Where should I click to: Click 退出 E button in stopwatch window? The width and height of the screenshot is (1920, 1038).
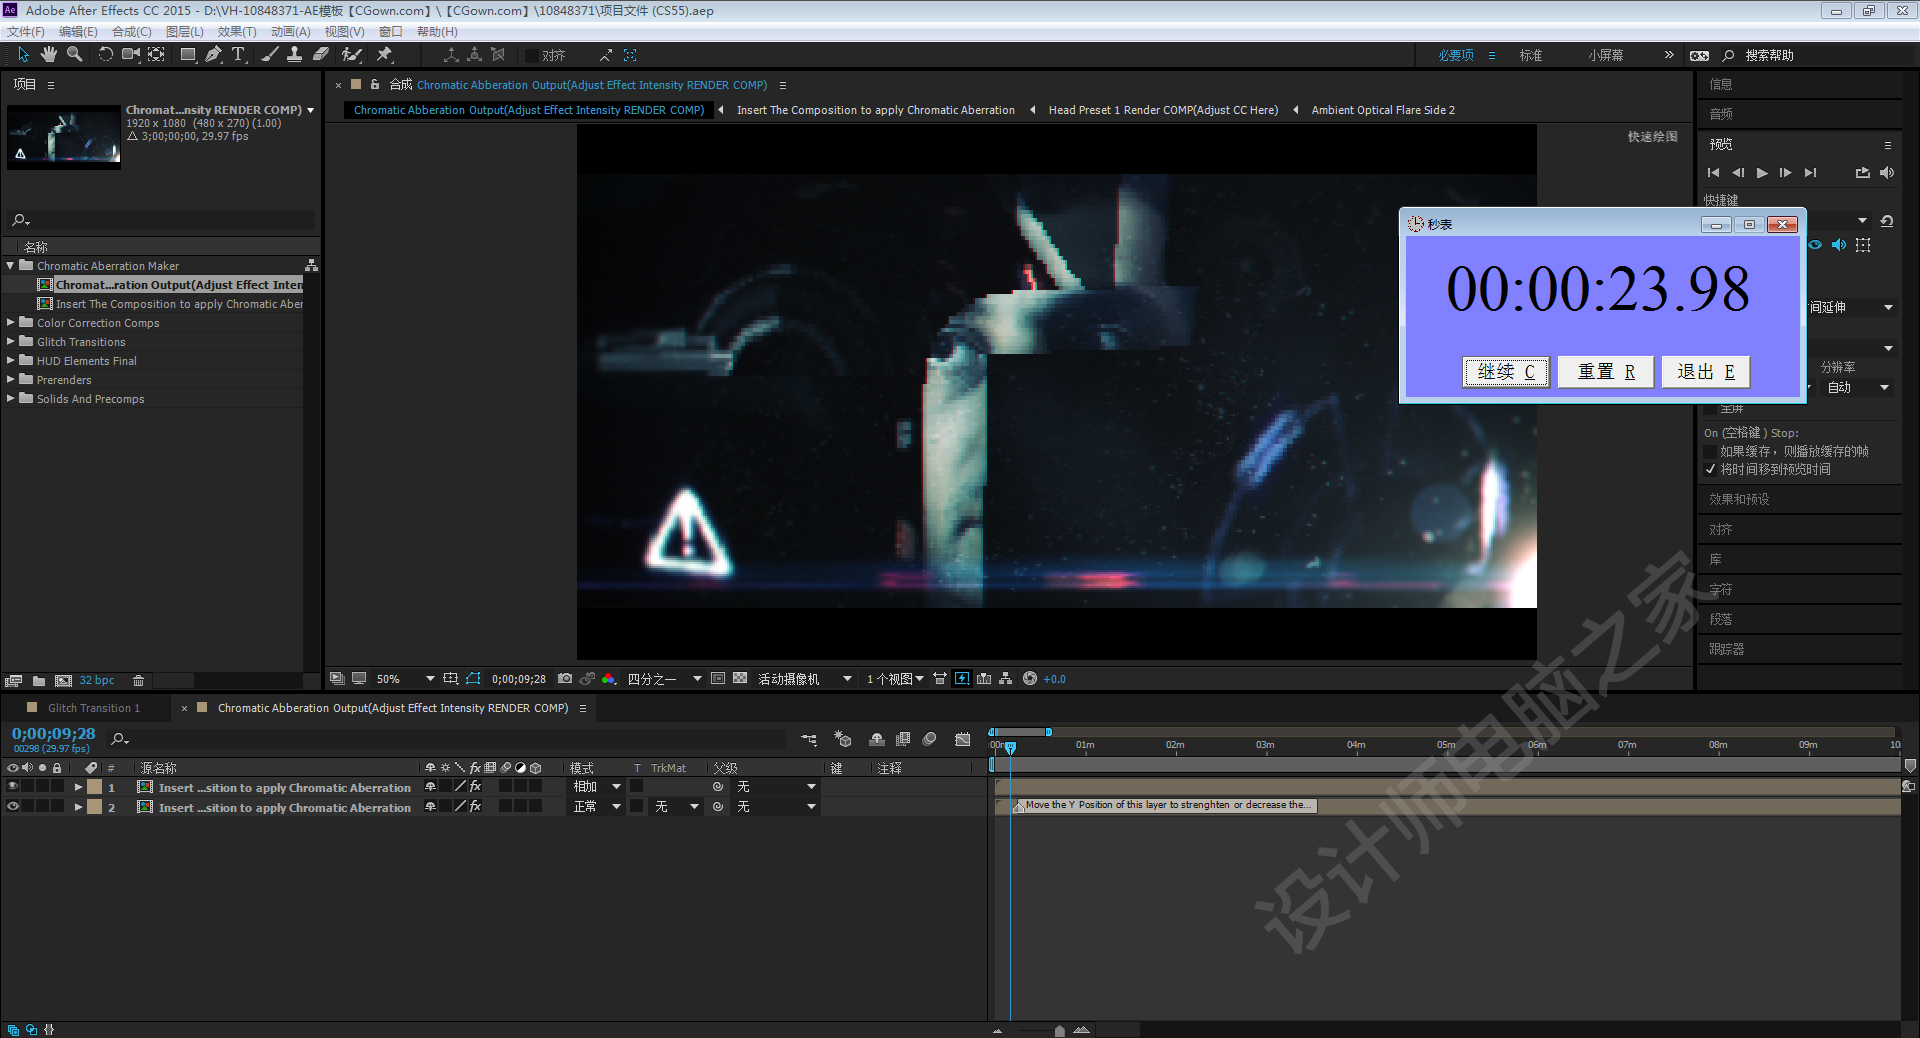click(x=1706, y=372)
